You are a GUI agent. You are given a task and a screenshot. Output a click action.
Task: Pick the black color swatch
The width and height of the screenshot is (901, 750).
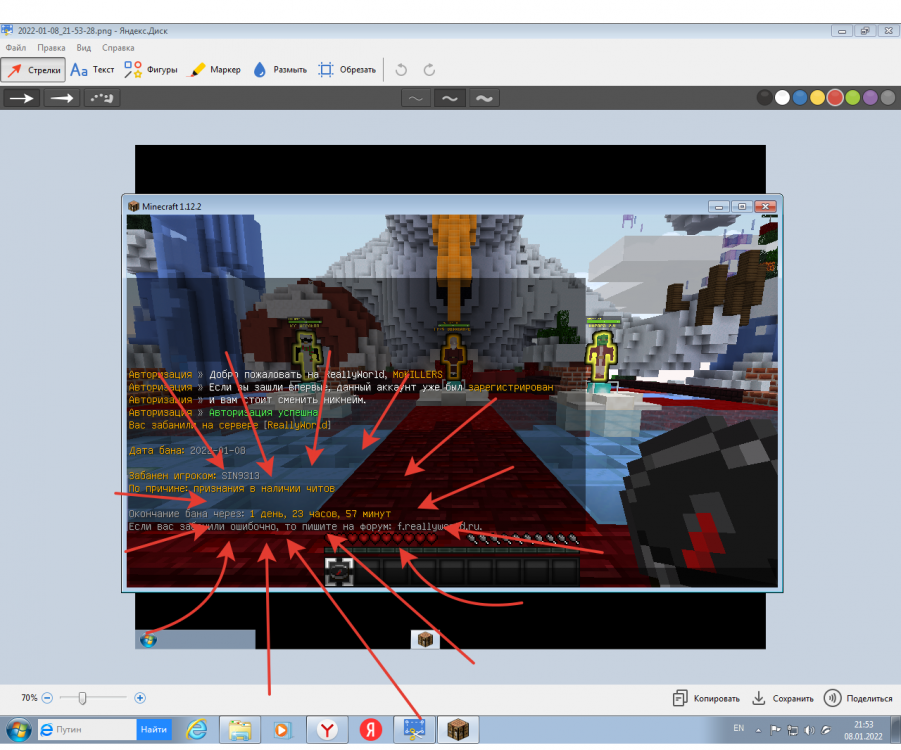[x=764, y=98]
